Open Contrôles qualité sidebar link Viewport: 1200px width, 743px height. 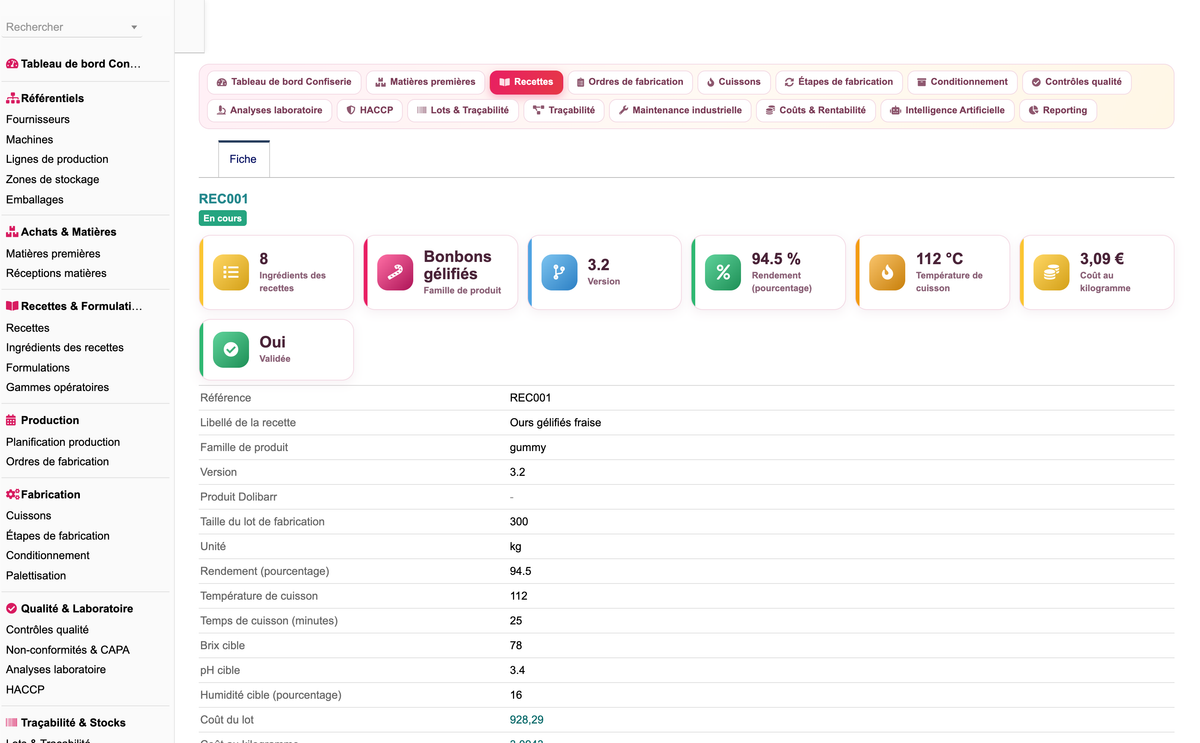point(47,630)
